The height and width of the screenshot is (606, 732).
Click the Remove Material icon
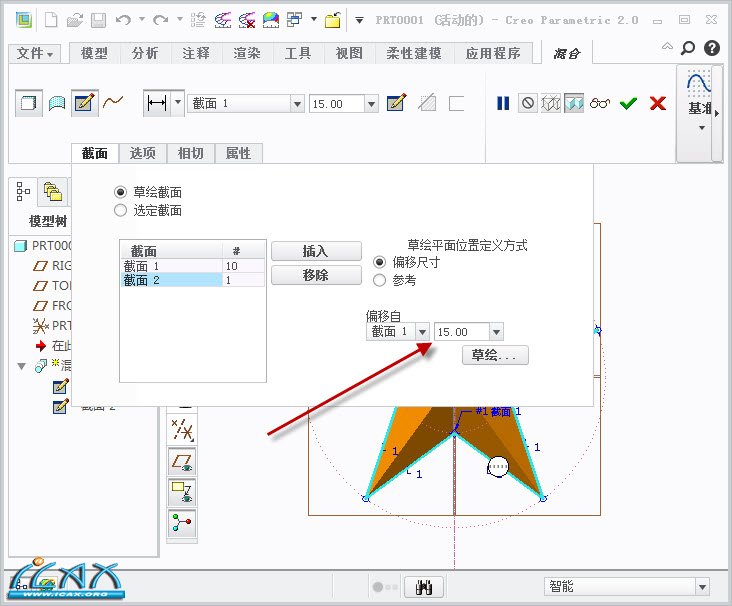(427, 103)
